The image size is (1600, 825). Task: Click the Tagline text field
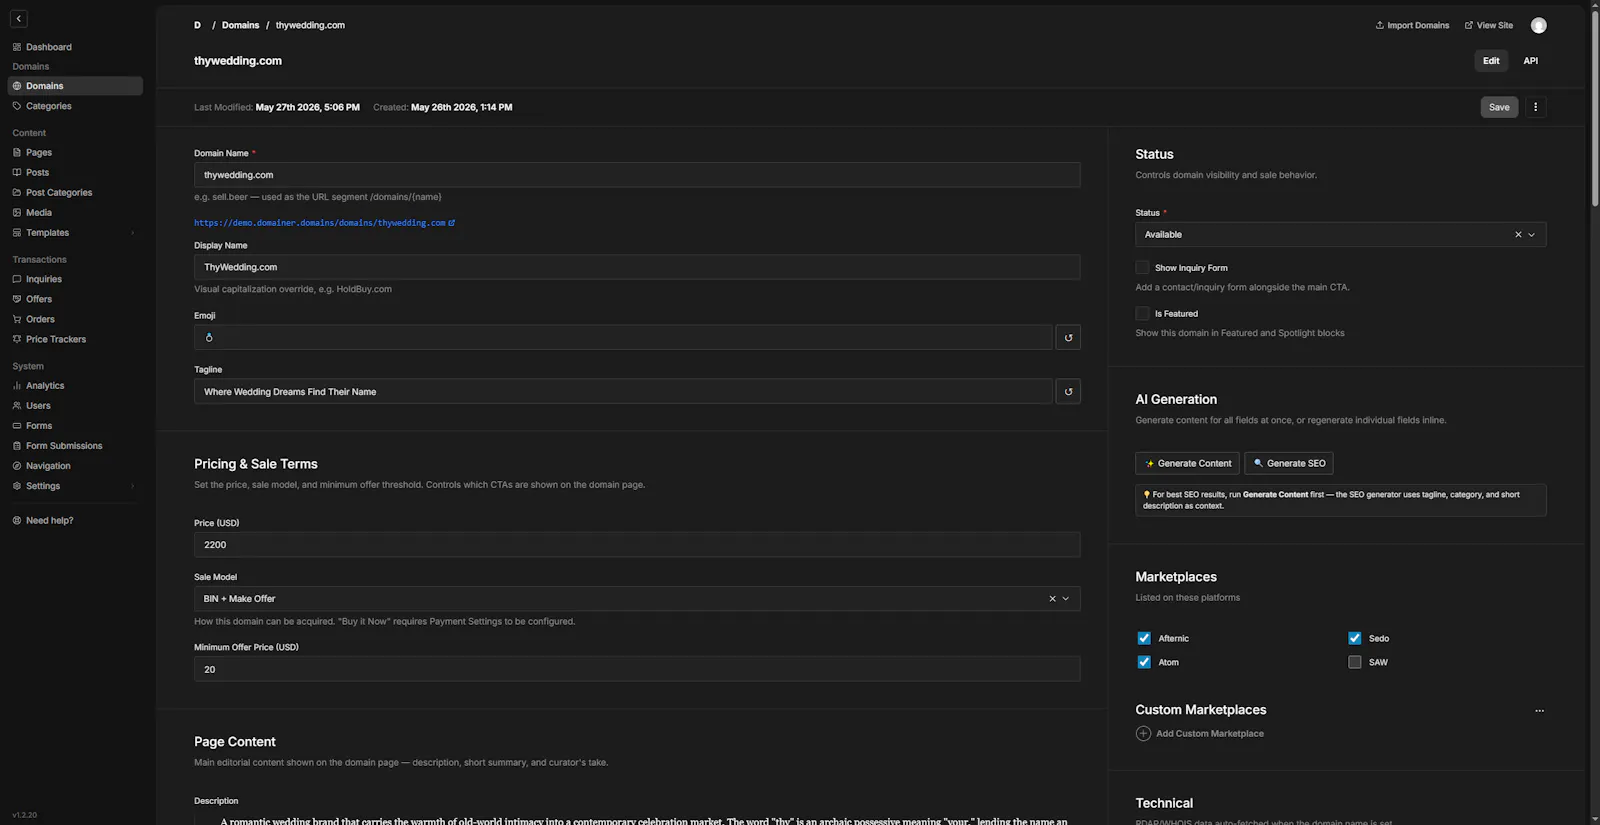[623, 392]
